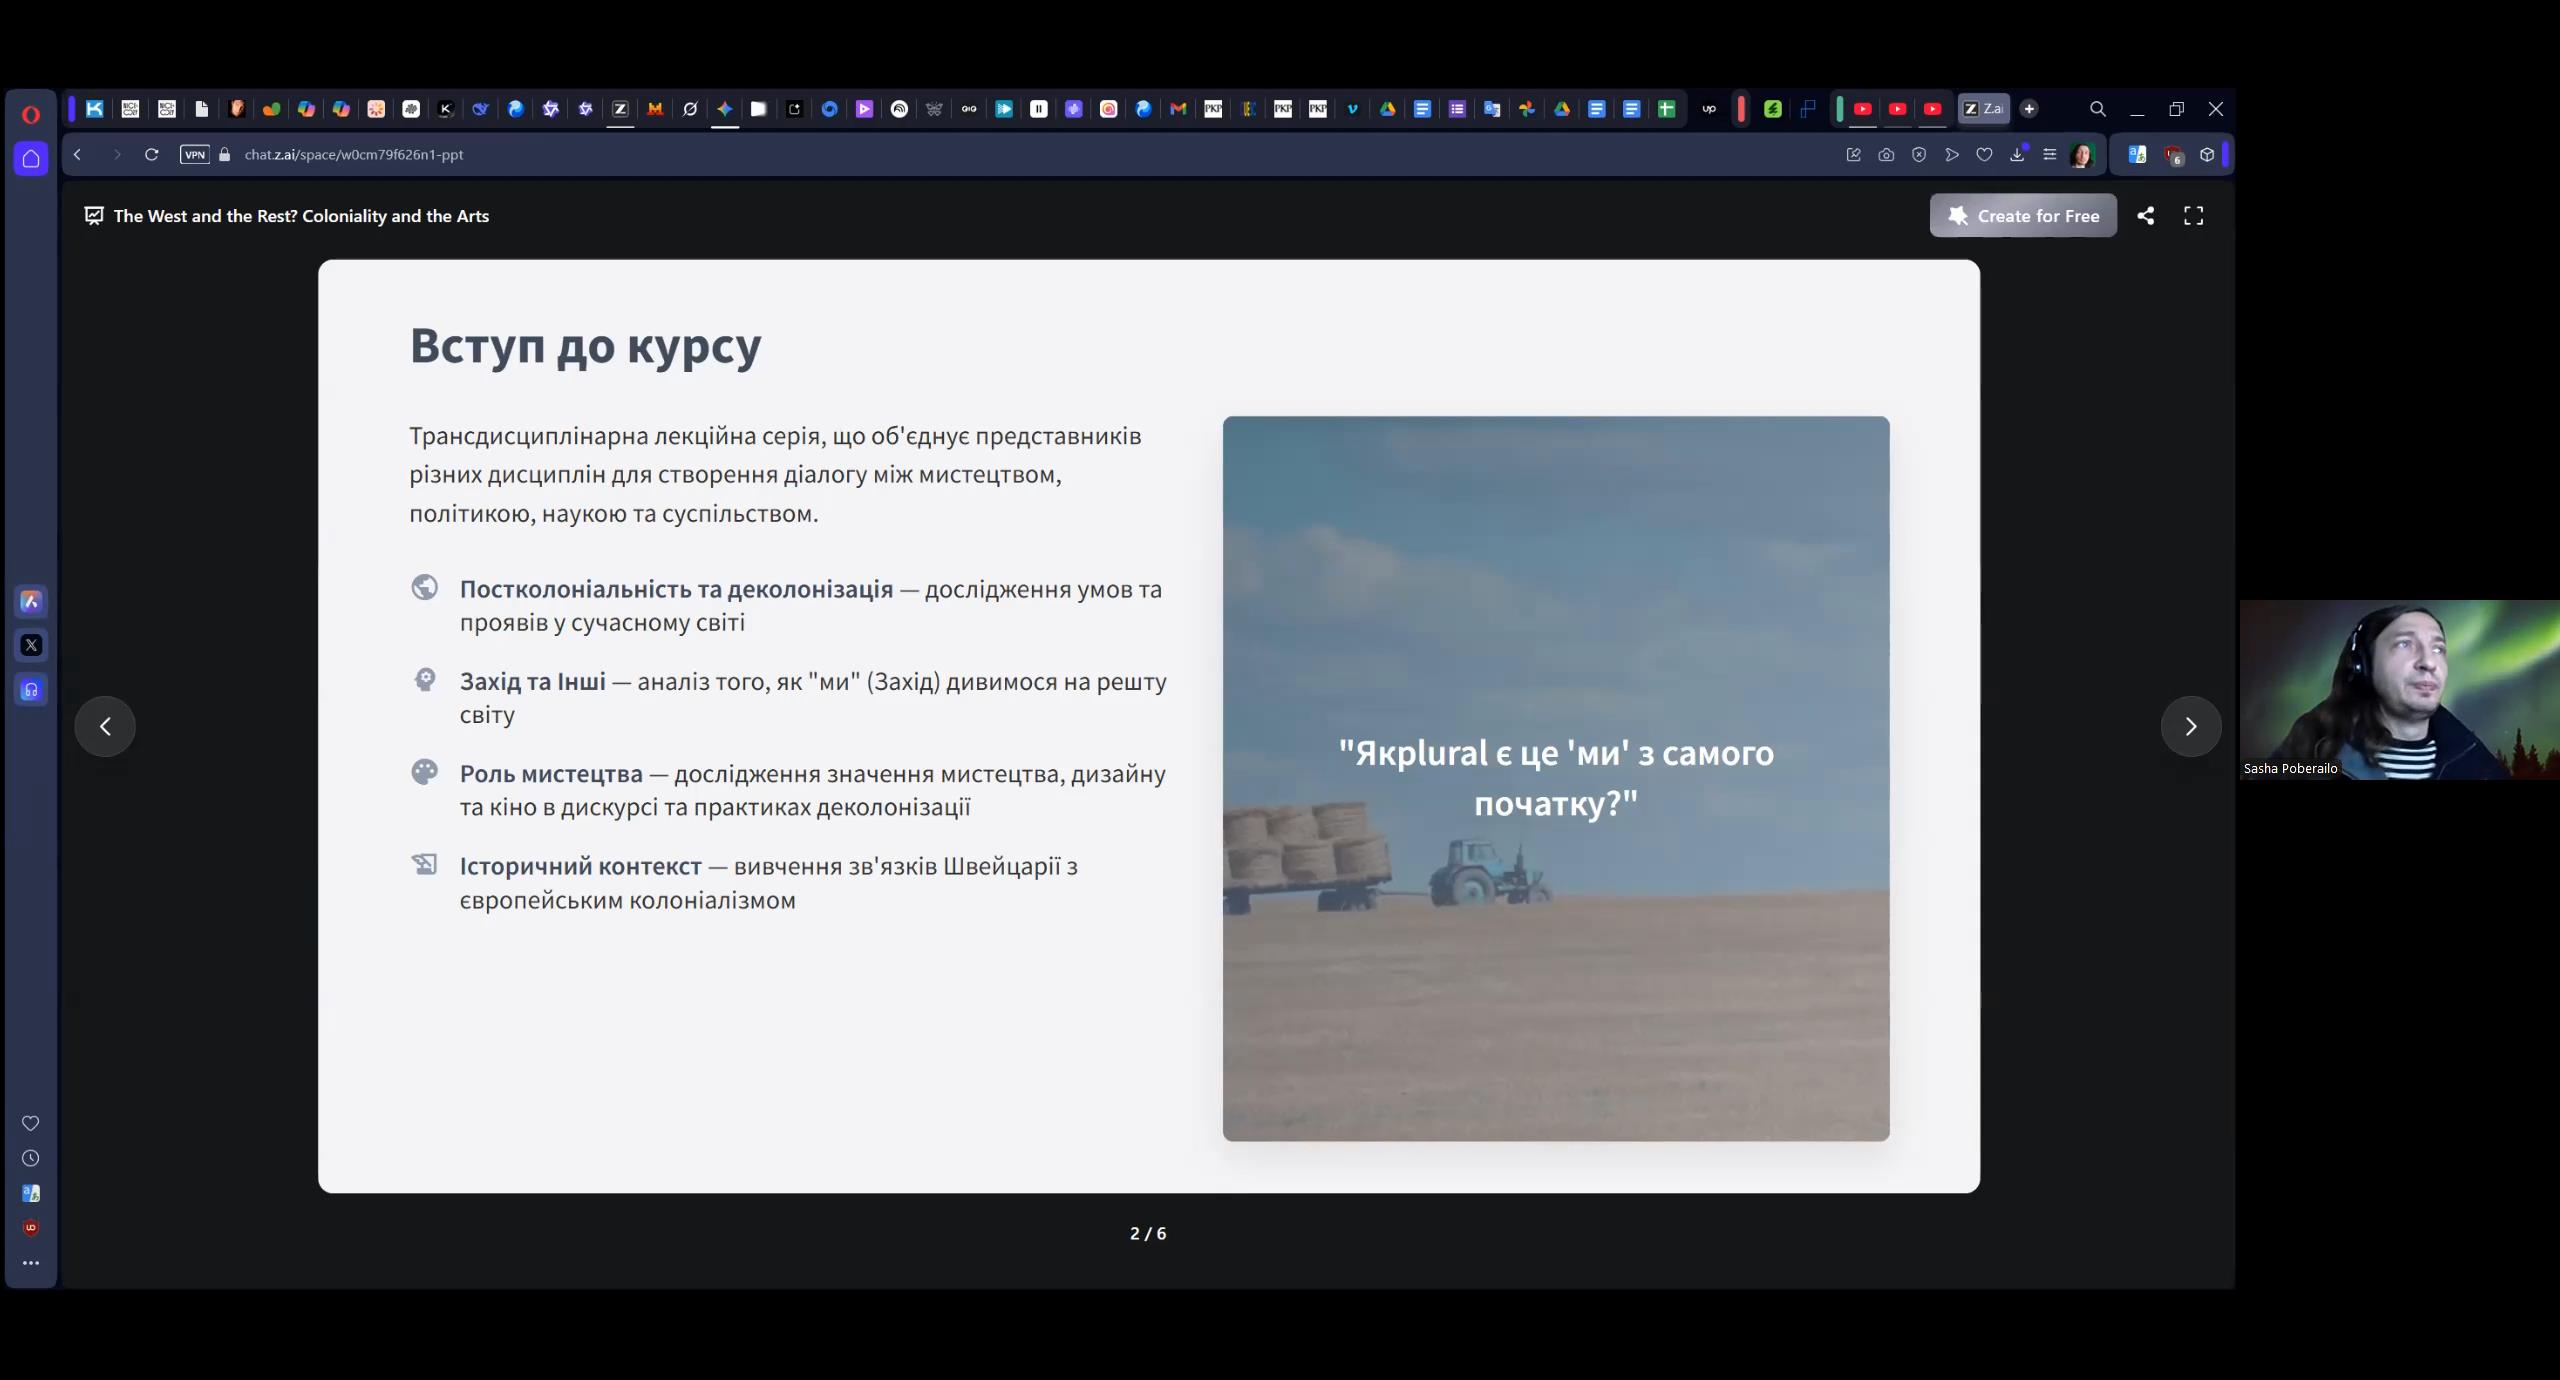
Task: Open the Opera downloads icon
Action: (2017, 155)
